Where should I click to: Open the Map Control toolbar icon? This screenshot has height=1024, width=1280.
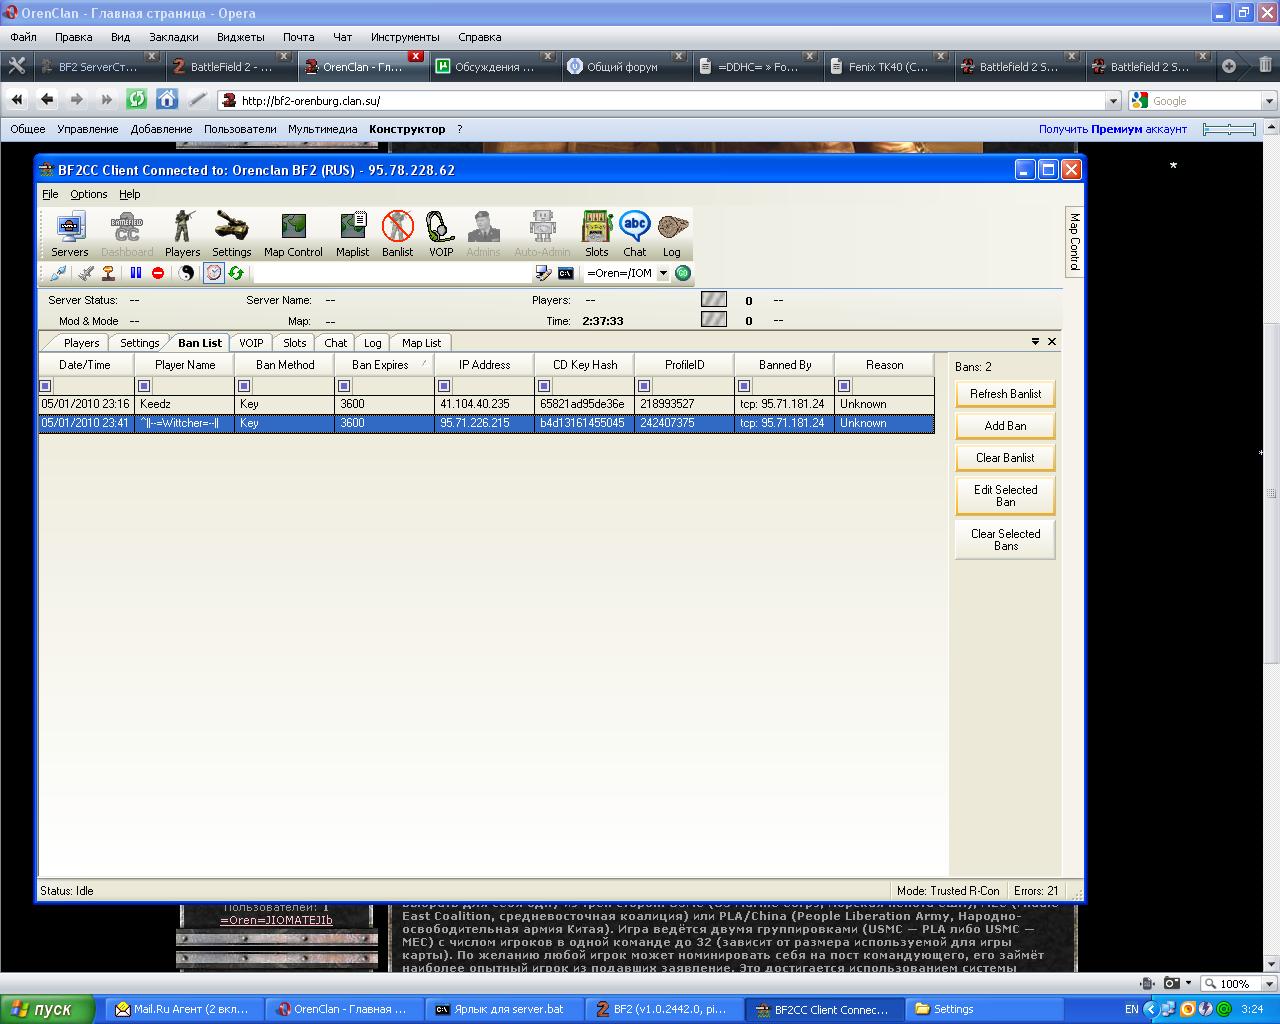pyautogui.click(x=293, y=235)
